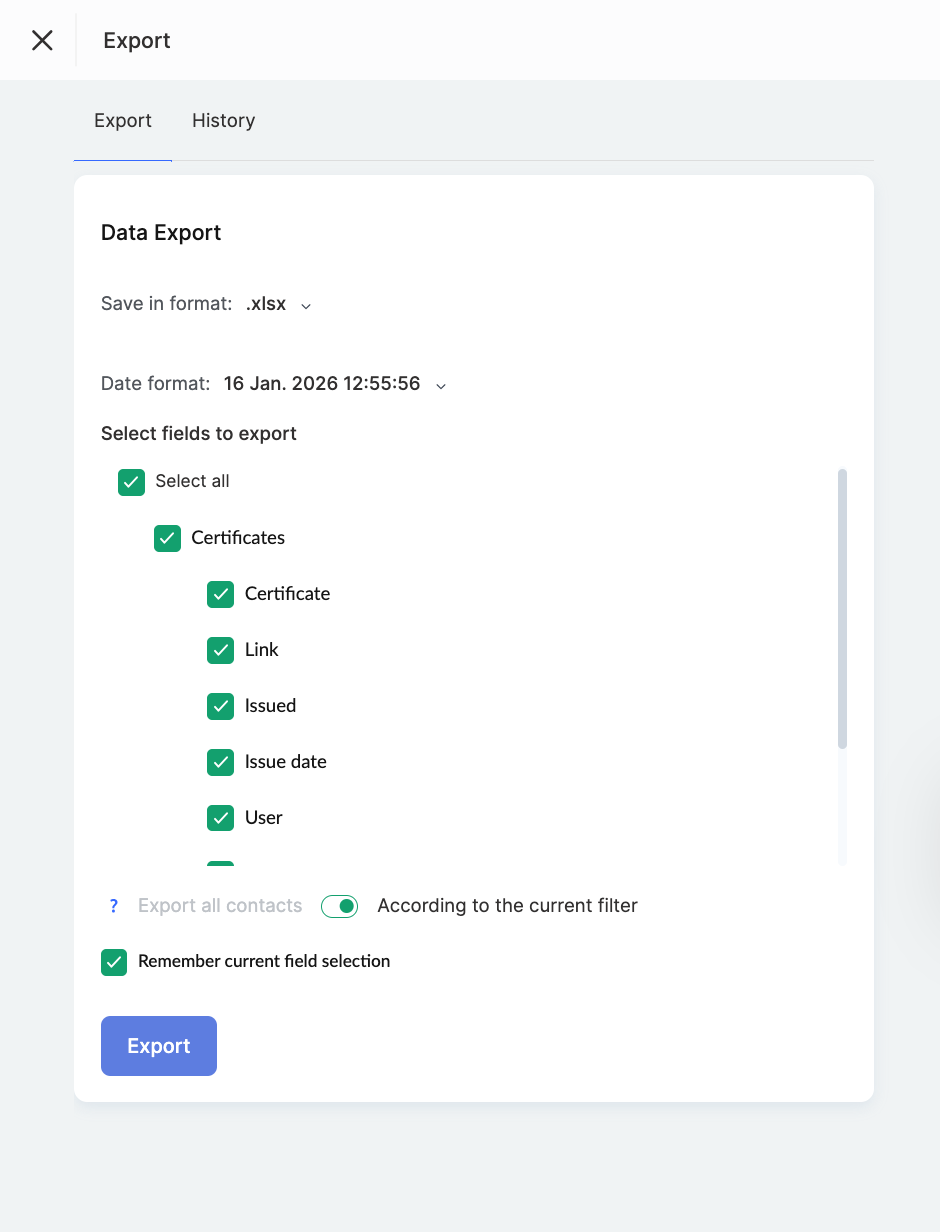This screenshot has height=1232, width=940.
Task: Click the field list vertical scrollbar
Action: [842, 608]
